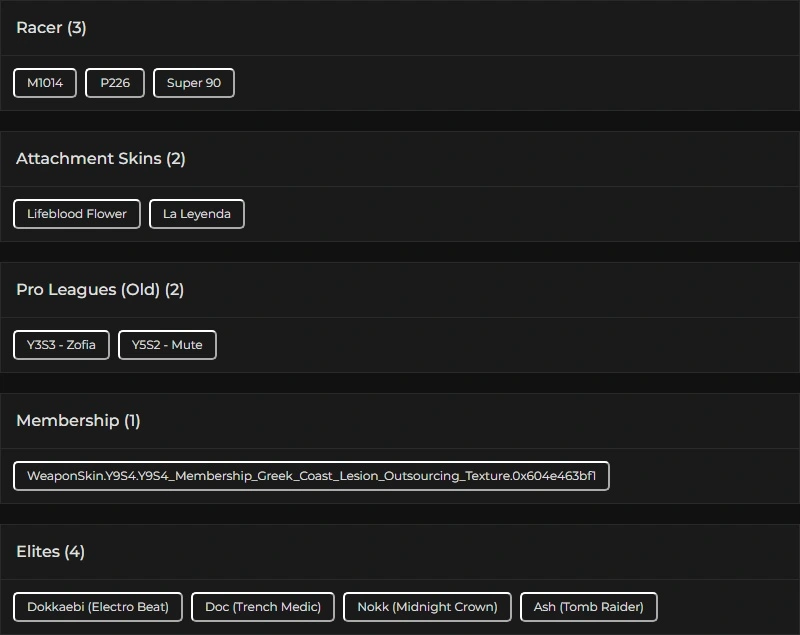This screenshot has width=800, height=635.
Task: Click the M1014 racer skin tag
Action: coord(45,83)
